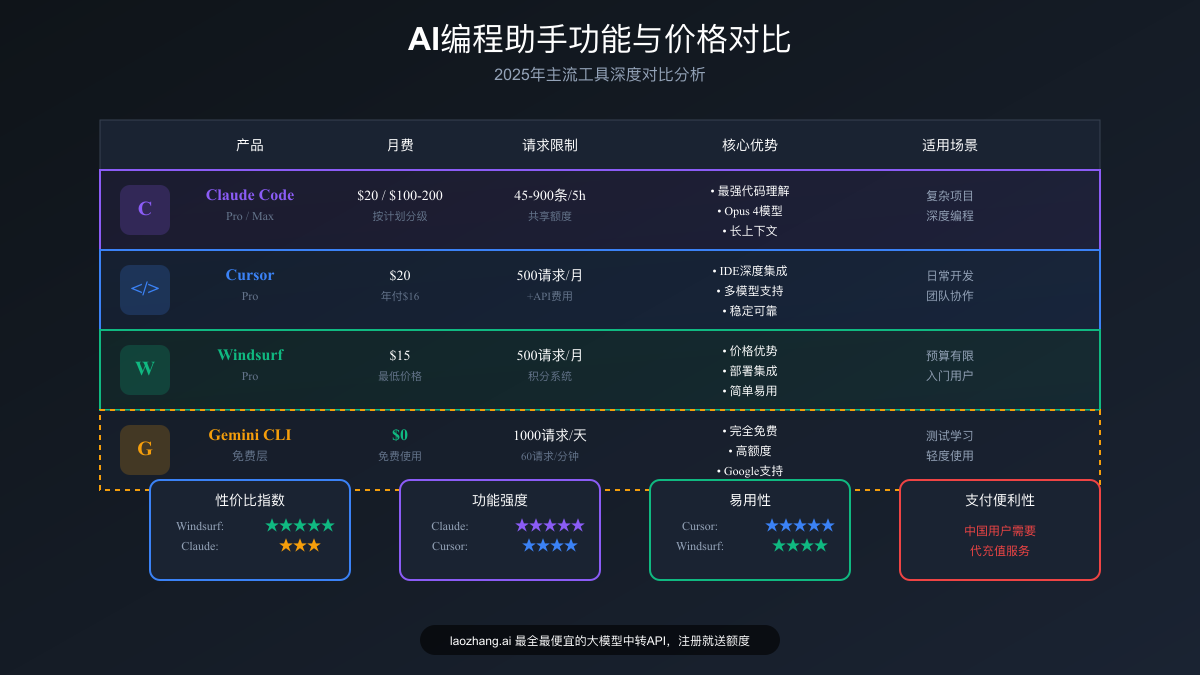Viewport: 1200px width, 675px height.
Task: Click the '轻度使用' use case text
Action: coord(950,456)
